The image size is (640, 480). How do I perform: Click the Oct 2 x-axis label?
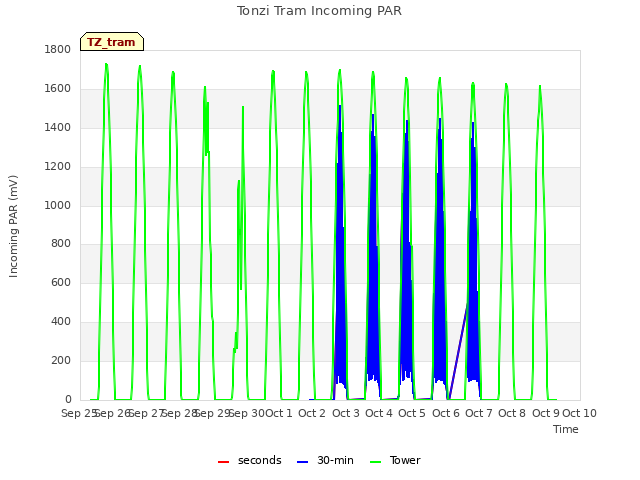312,413
